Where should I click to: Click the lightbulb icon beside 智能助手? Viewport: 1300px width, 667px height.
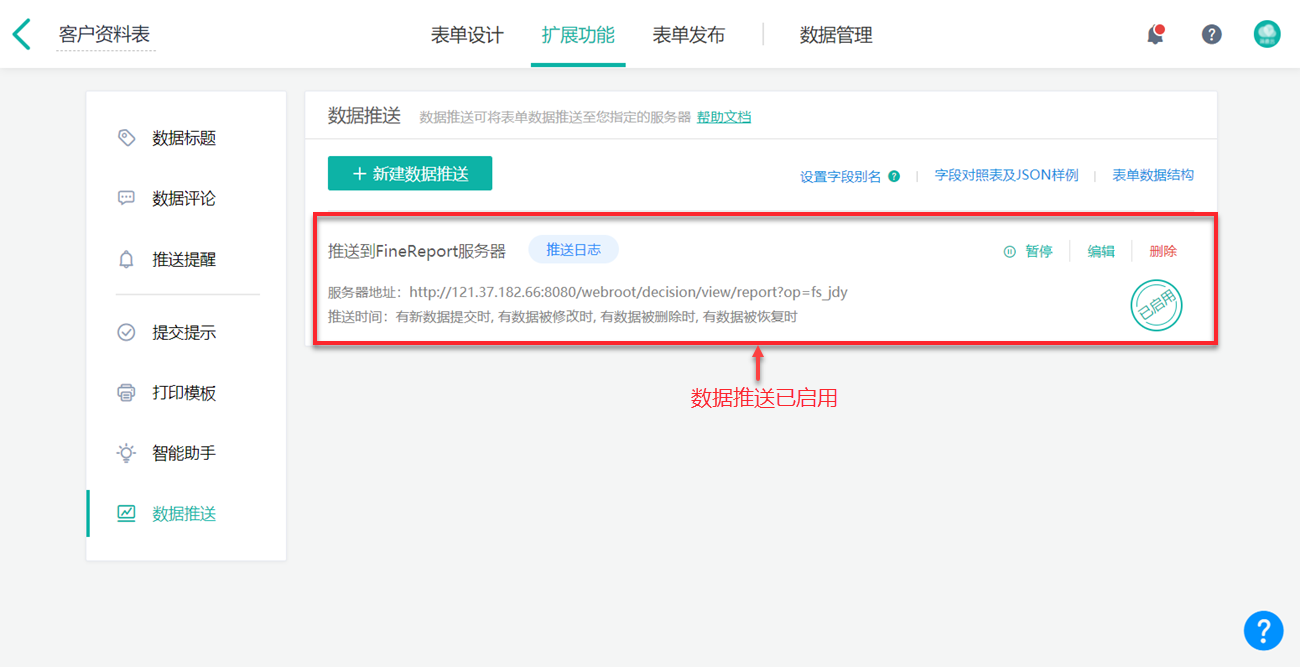coord(126,453)
